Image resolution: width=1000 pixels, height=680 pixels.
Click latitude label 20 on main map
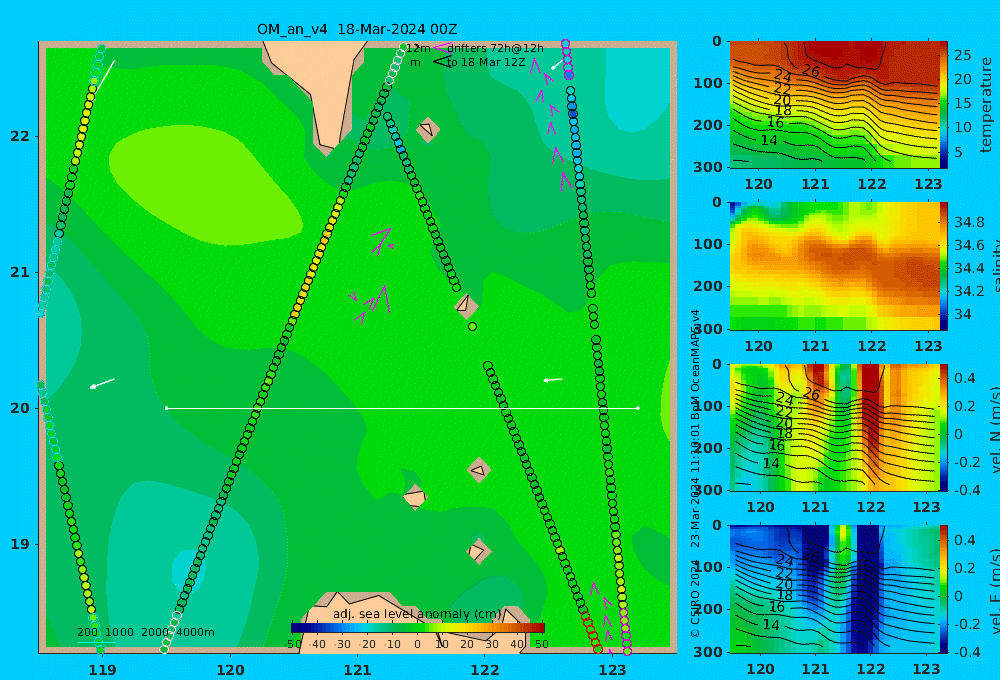20,408
